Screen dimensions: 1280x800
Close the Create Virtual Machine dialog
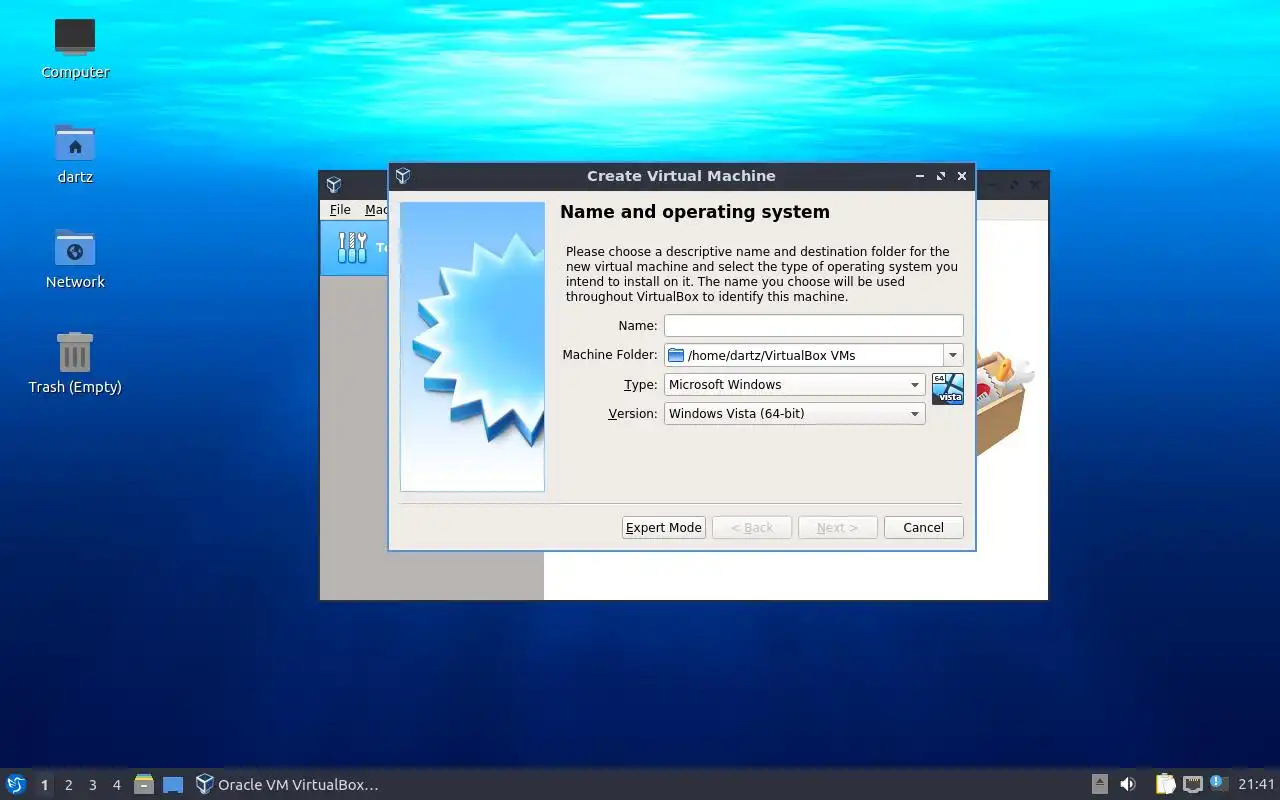[962, 176]
